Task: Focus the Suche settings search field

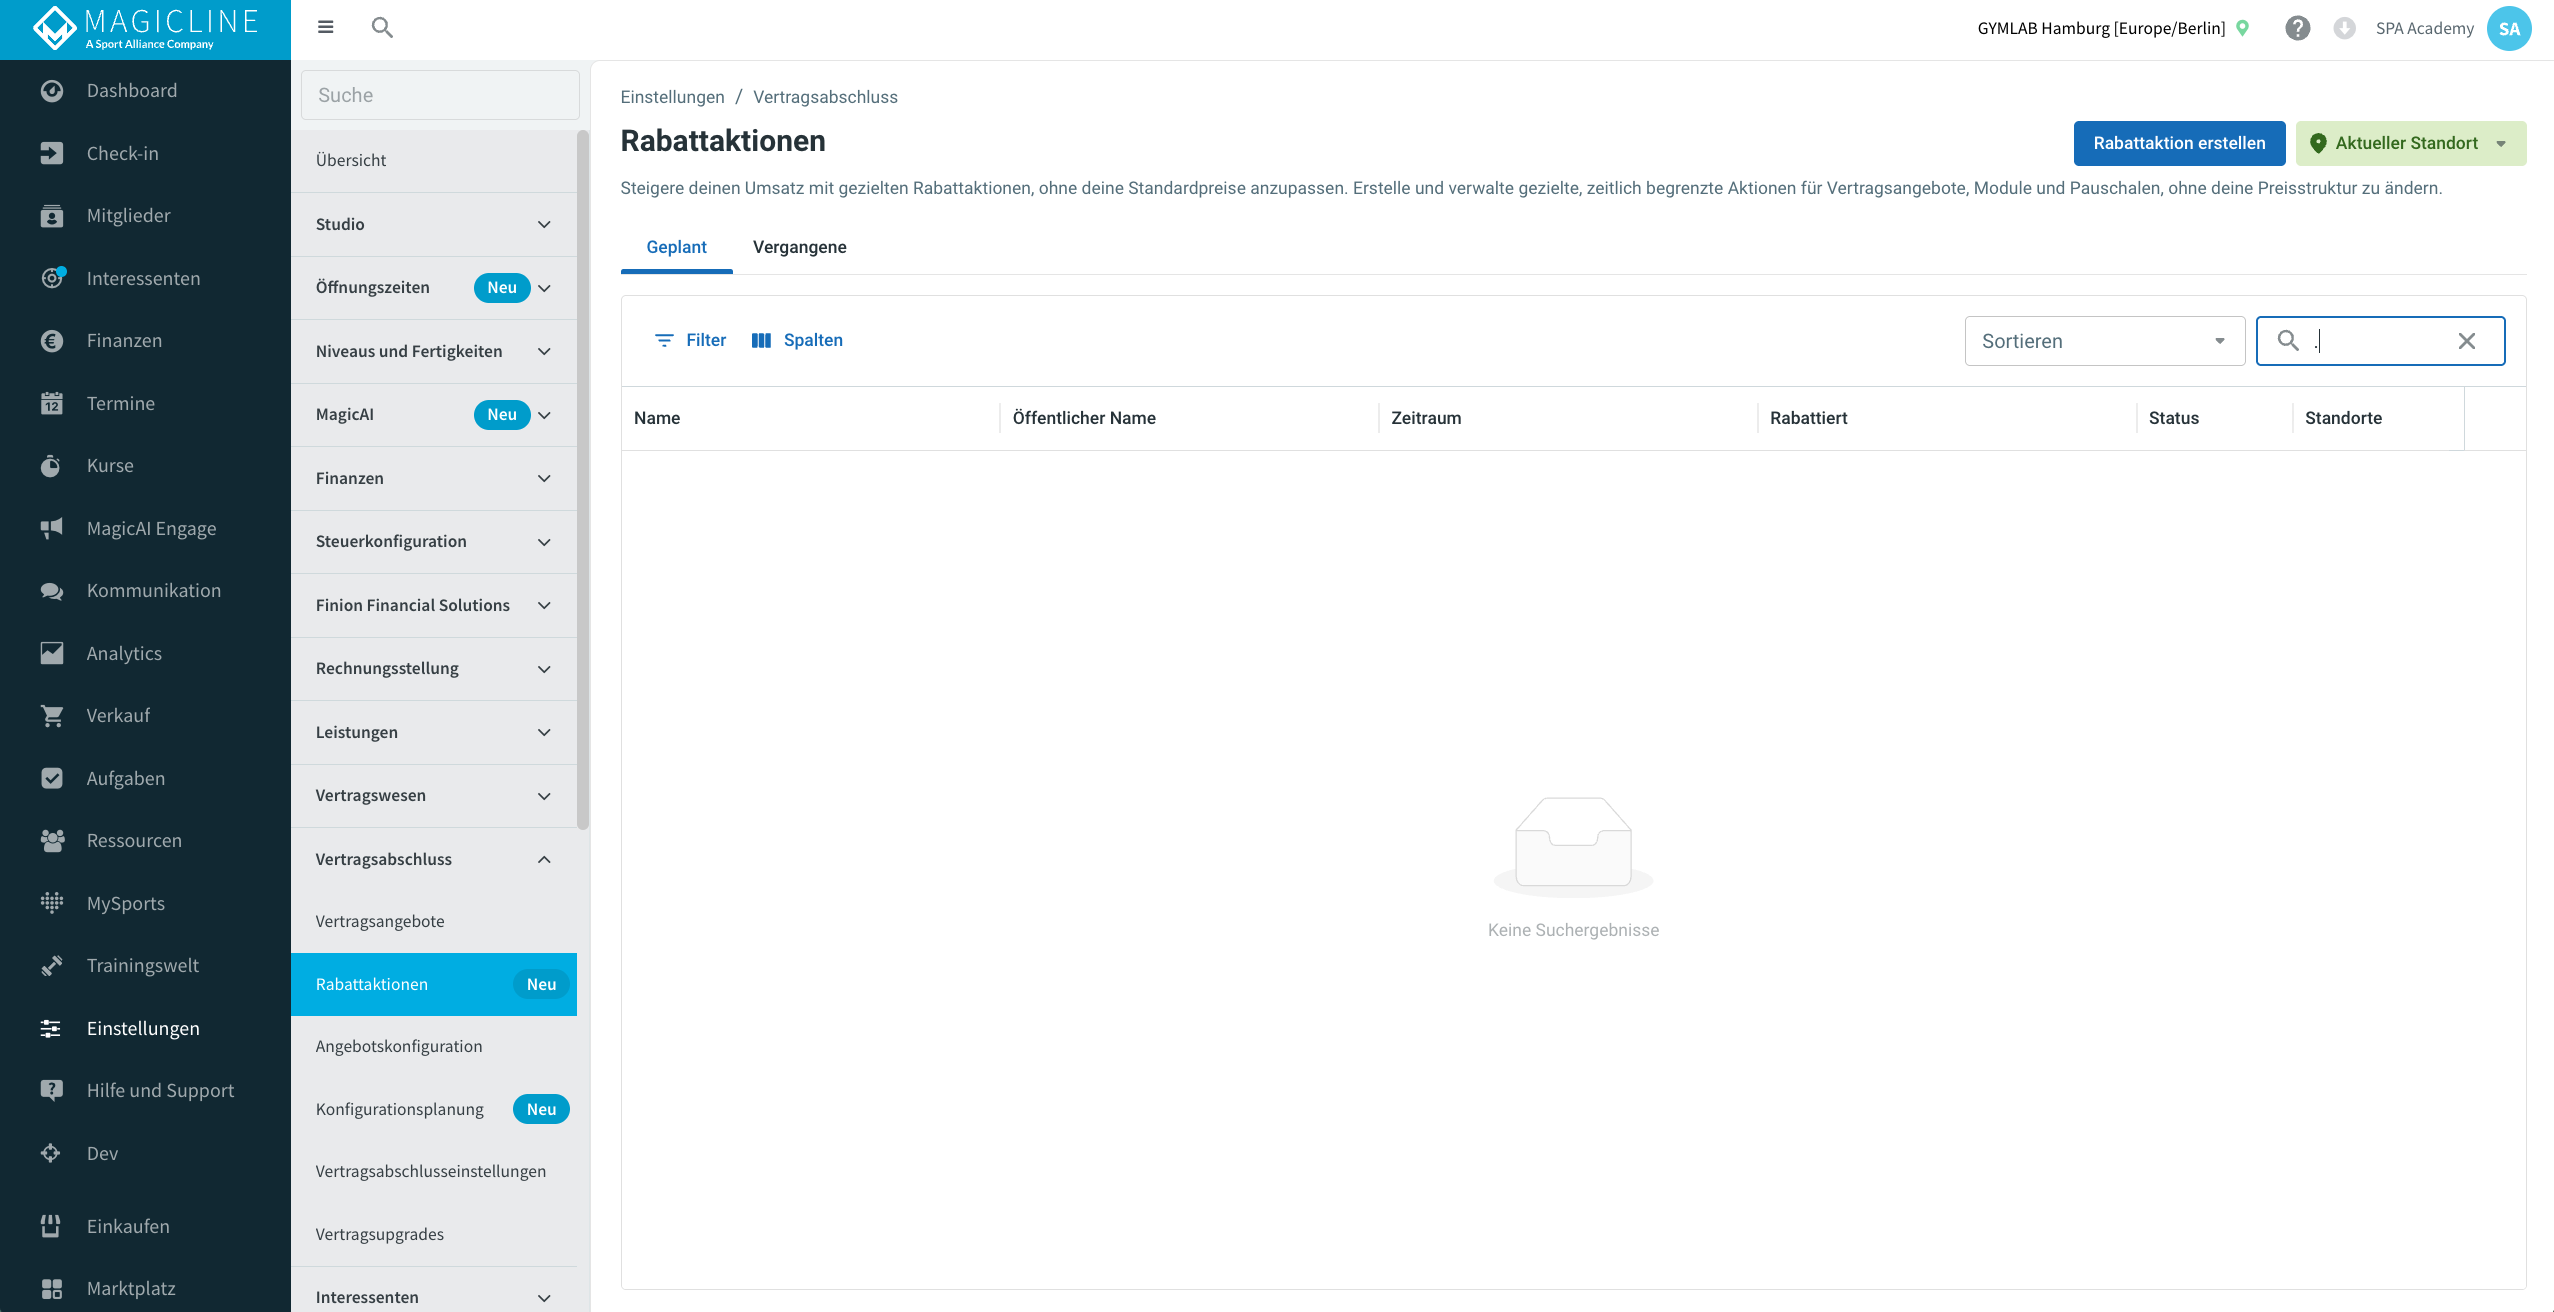Action: [x=440, y=95]
